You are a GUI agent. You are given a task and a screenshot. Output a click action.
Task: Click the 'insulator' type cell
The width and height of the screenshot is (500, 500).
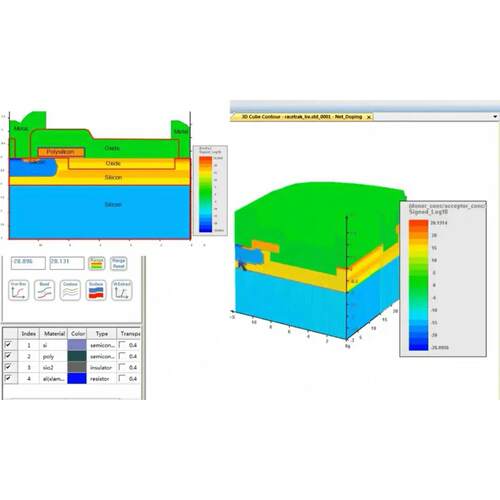(101, 367)
